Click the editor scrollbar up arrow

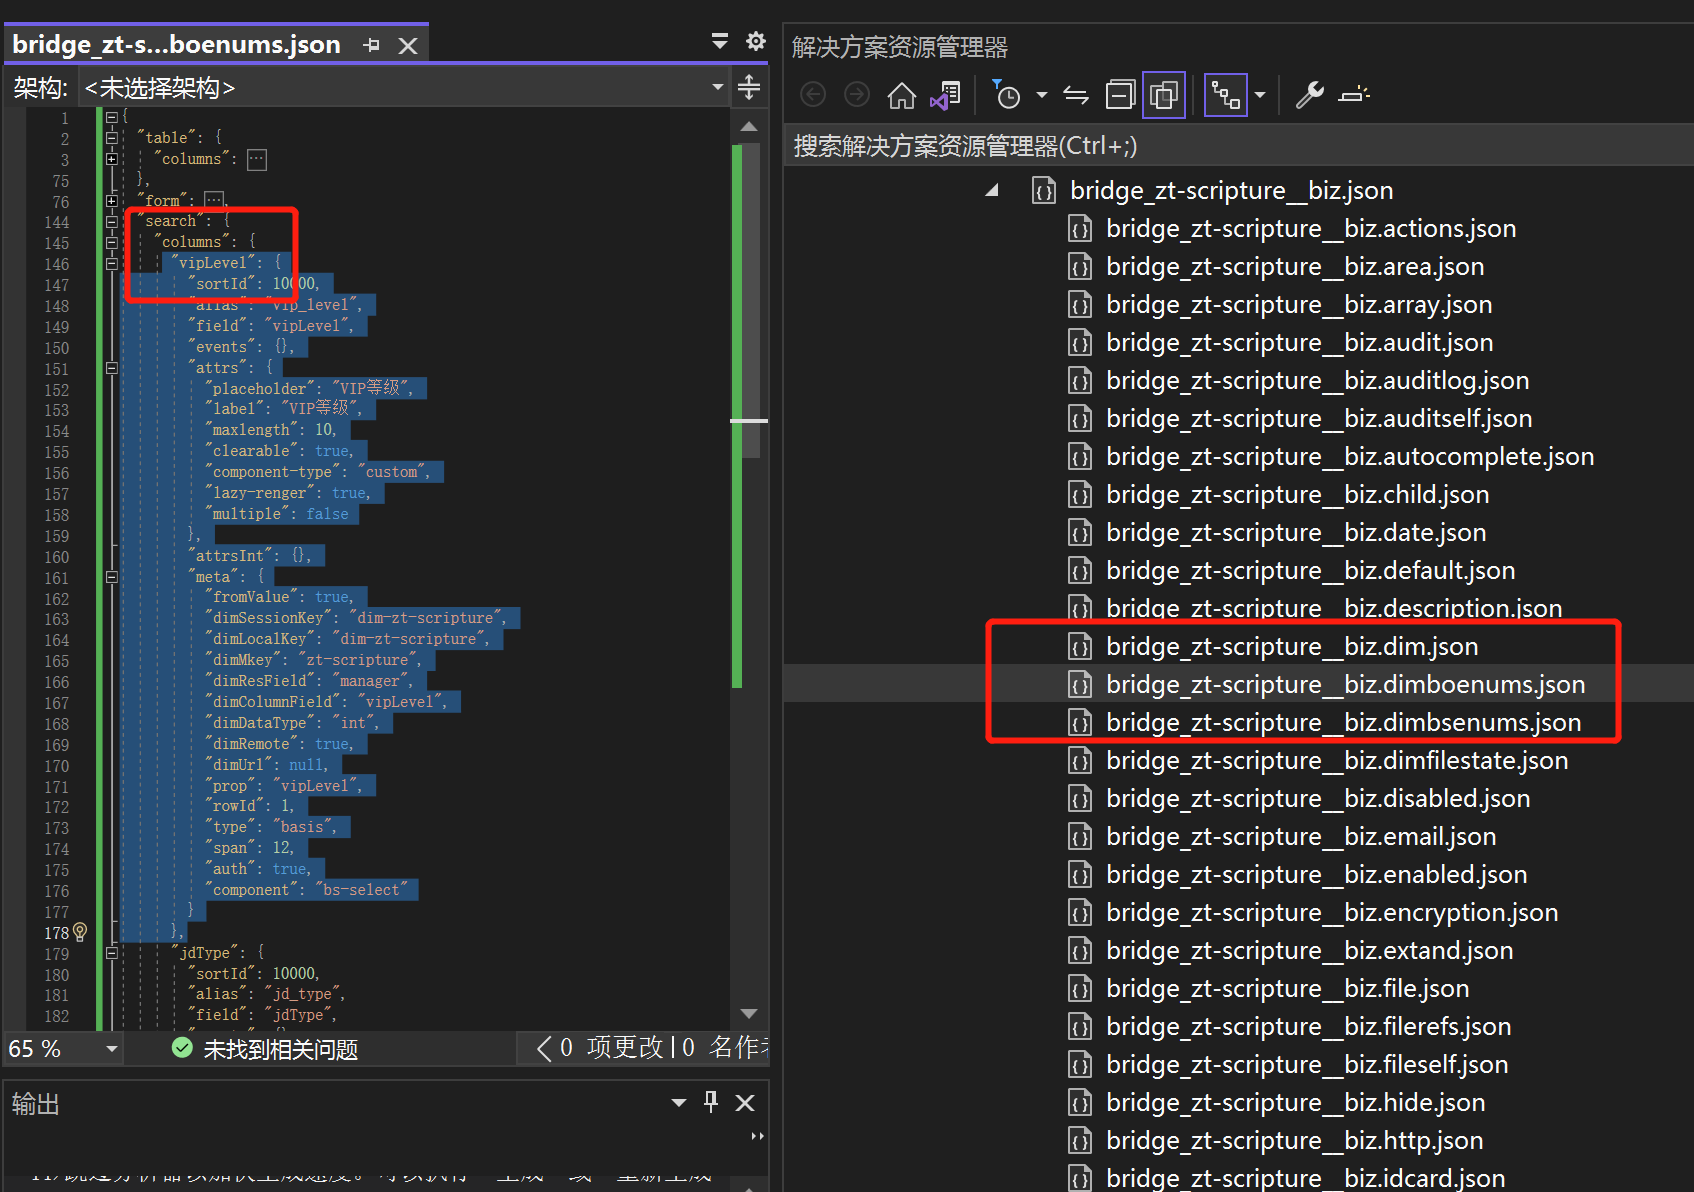tap(749, 127)
